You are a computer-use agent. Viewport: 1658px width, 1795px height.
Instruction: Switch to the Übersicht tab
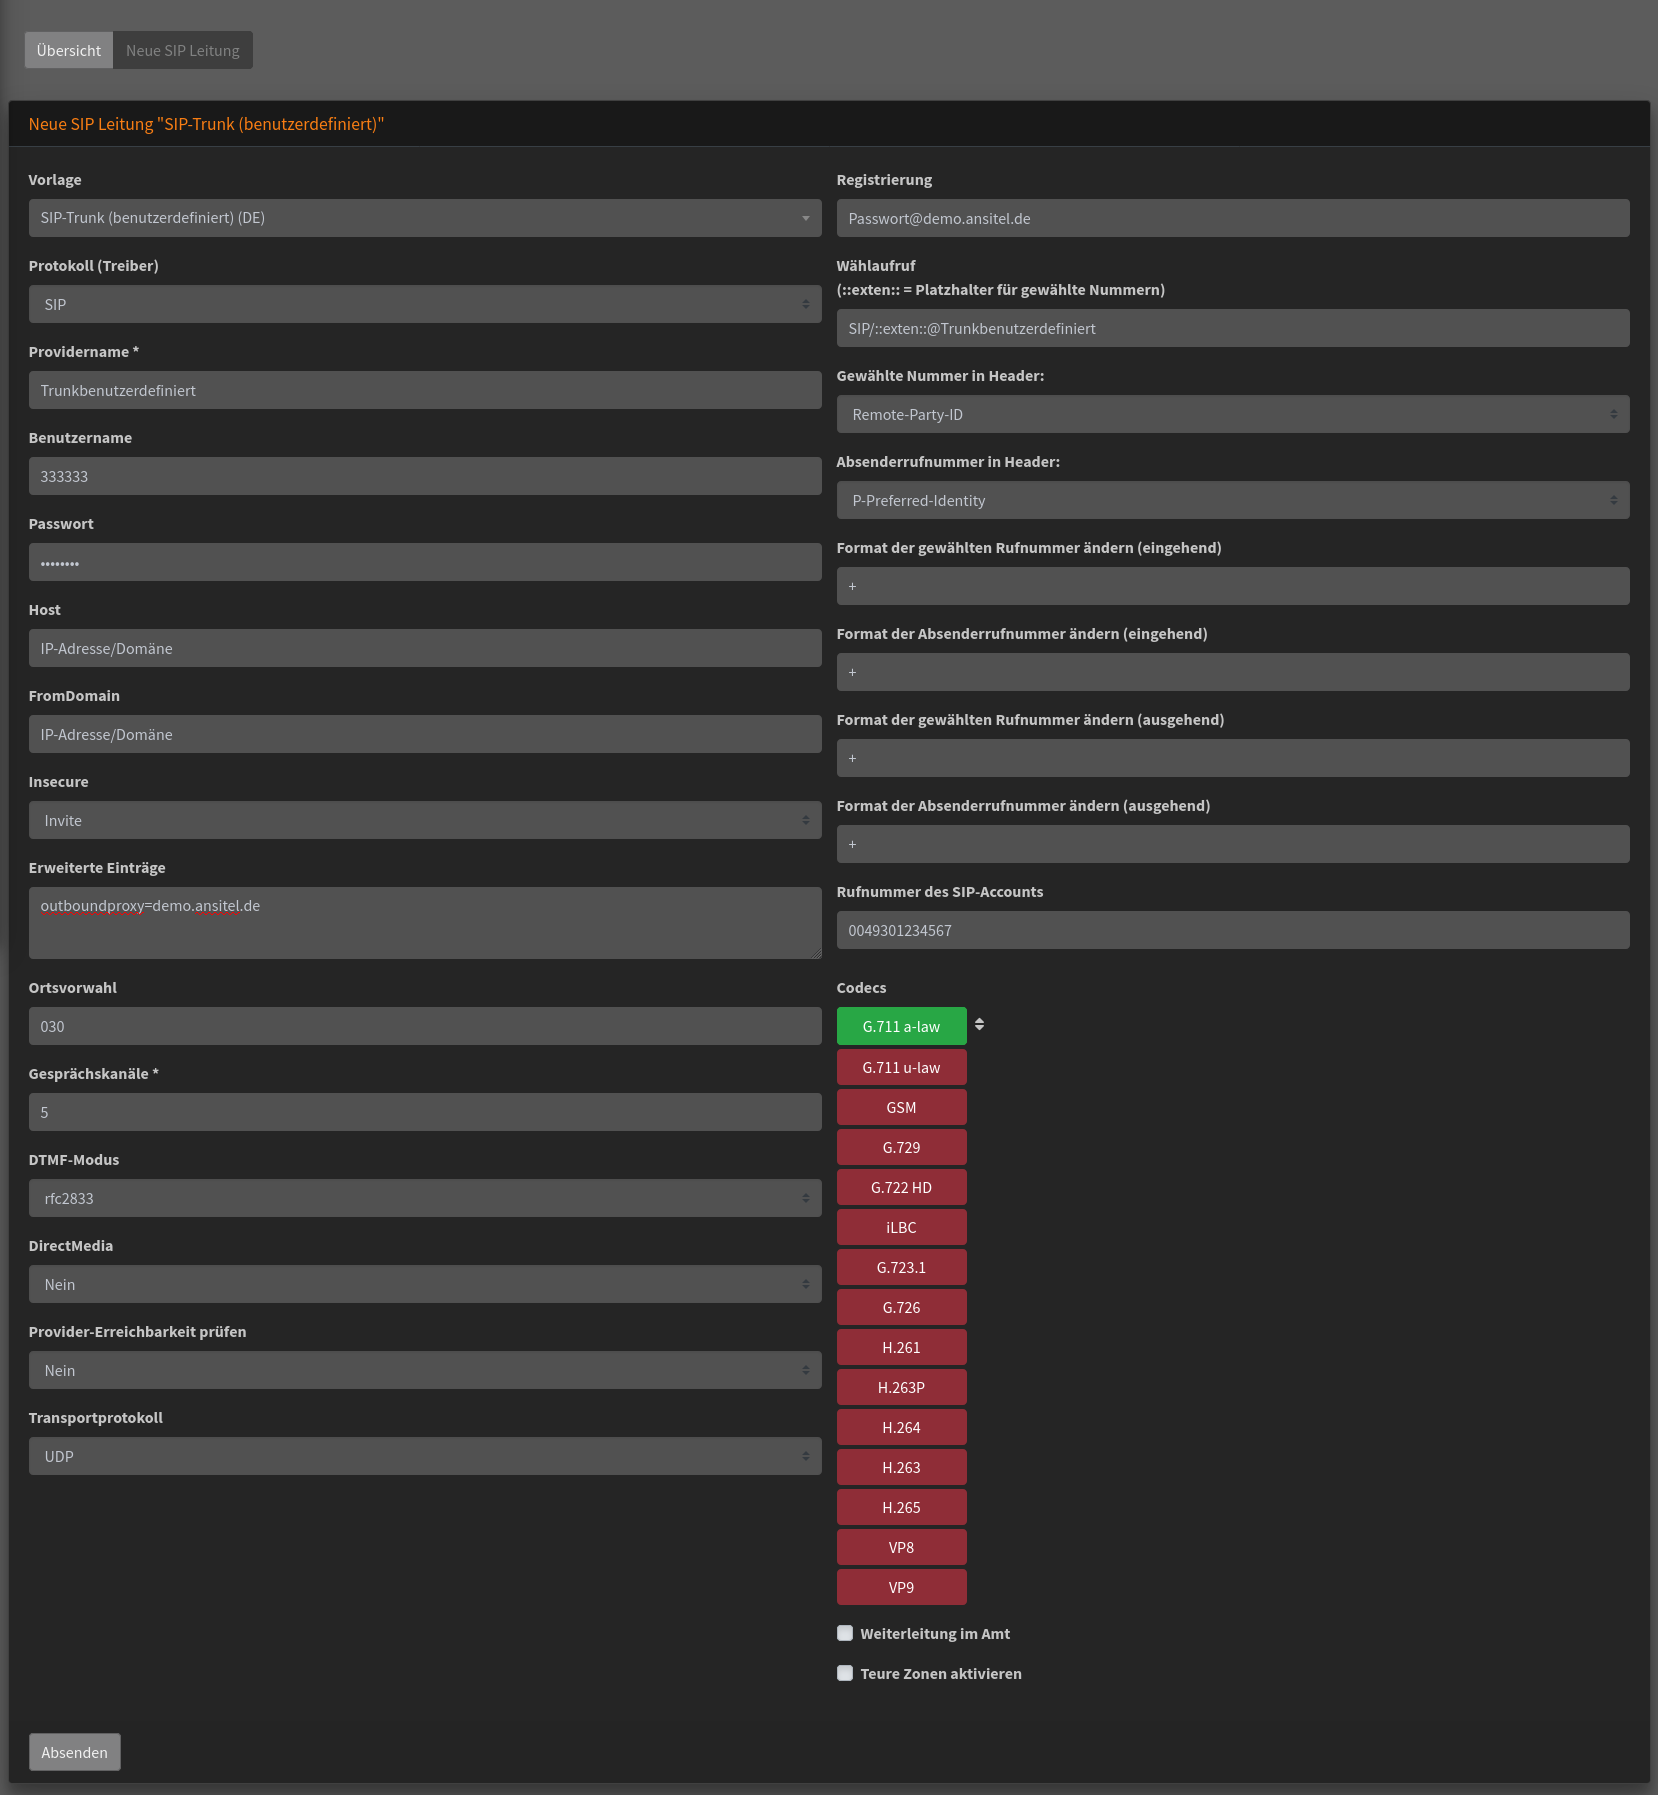69,50
